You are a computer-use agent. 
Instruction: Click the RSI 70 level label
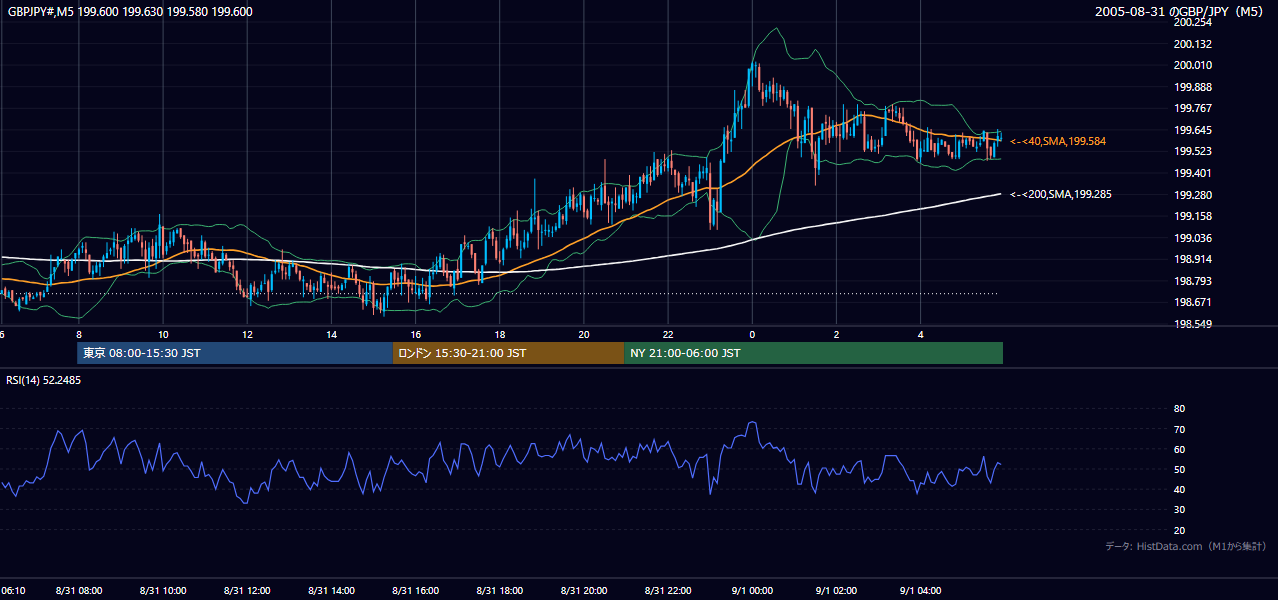click(1179, 429)
